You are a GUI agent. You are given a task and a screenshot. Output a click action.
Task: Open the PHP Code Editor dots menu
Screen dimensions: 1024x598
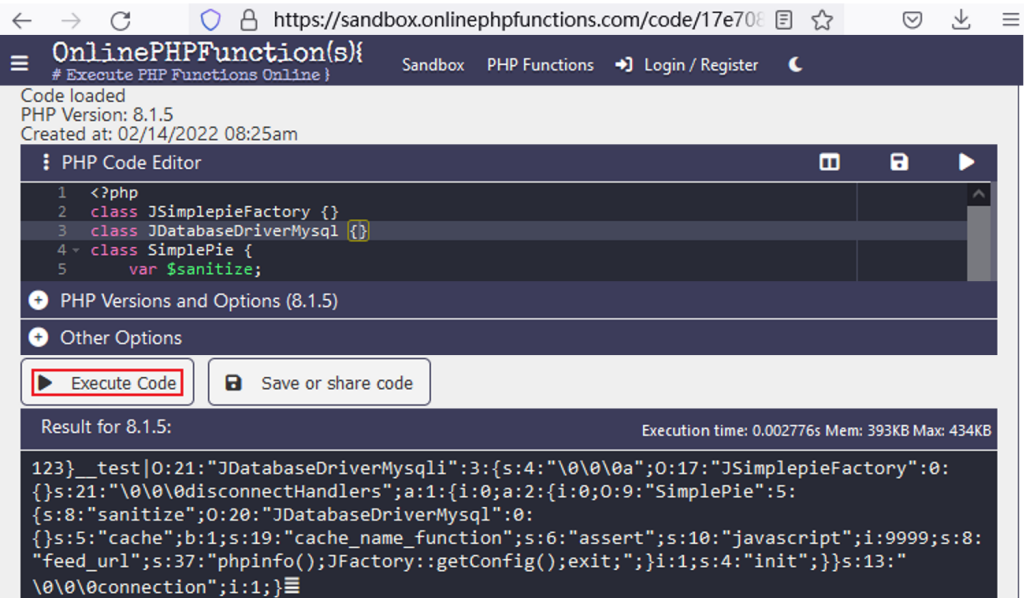[45, 162]
